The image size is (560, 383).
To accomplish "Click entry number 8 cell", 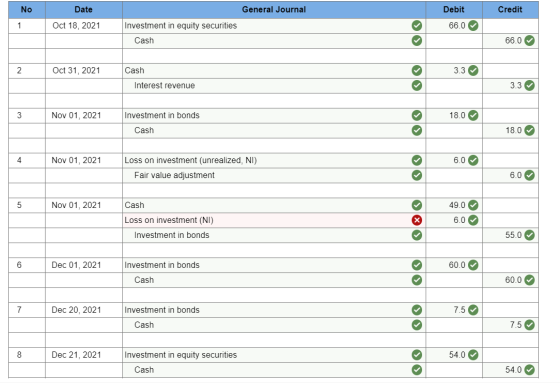I will [x=27, y=355].
